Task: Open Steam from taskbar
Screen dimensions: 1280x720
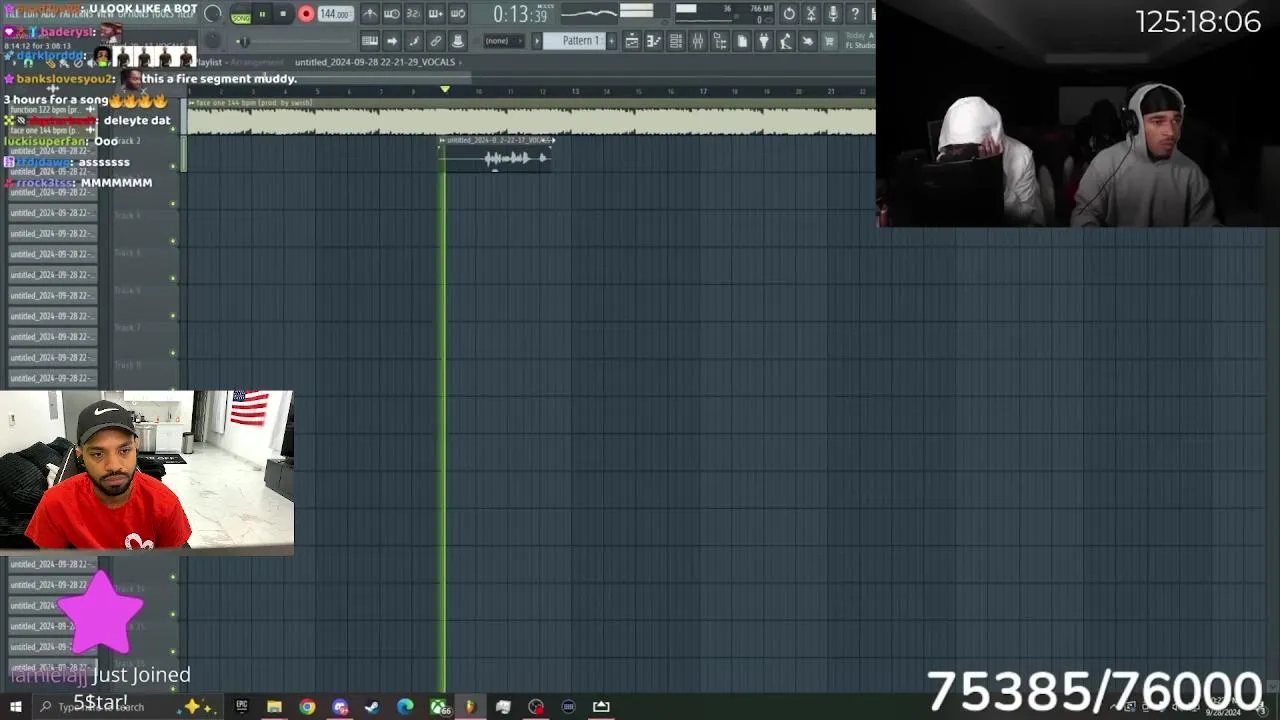Action: [x=372, y=707]
